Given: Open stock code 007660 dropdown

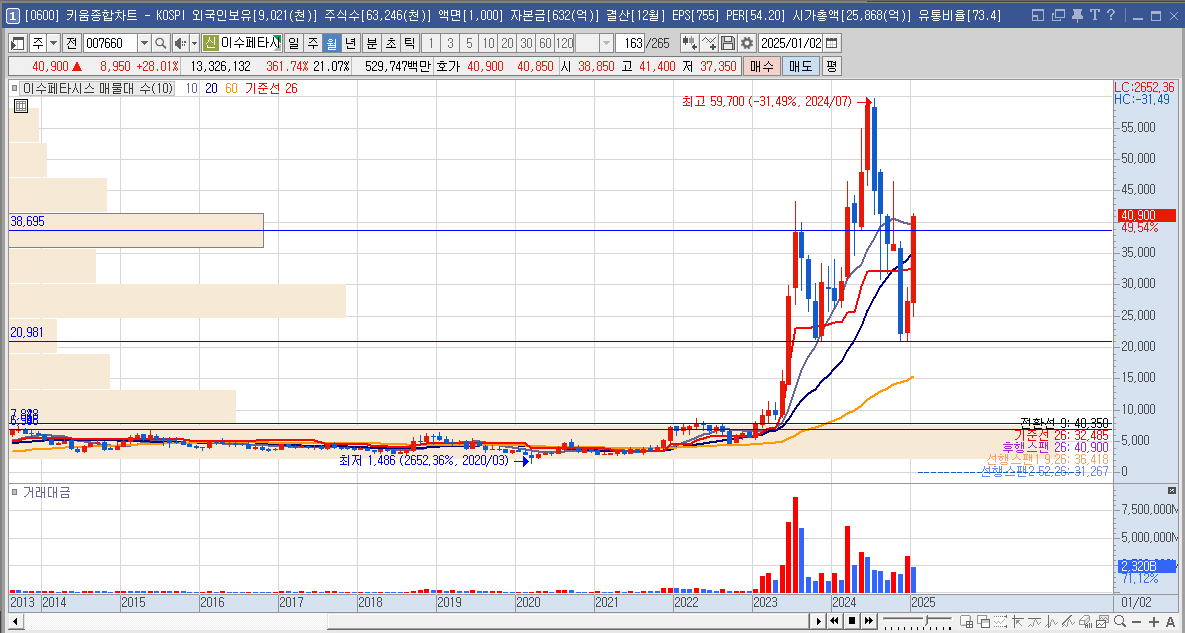Looking at the screenshot, I should (x=144, y=43).
